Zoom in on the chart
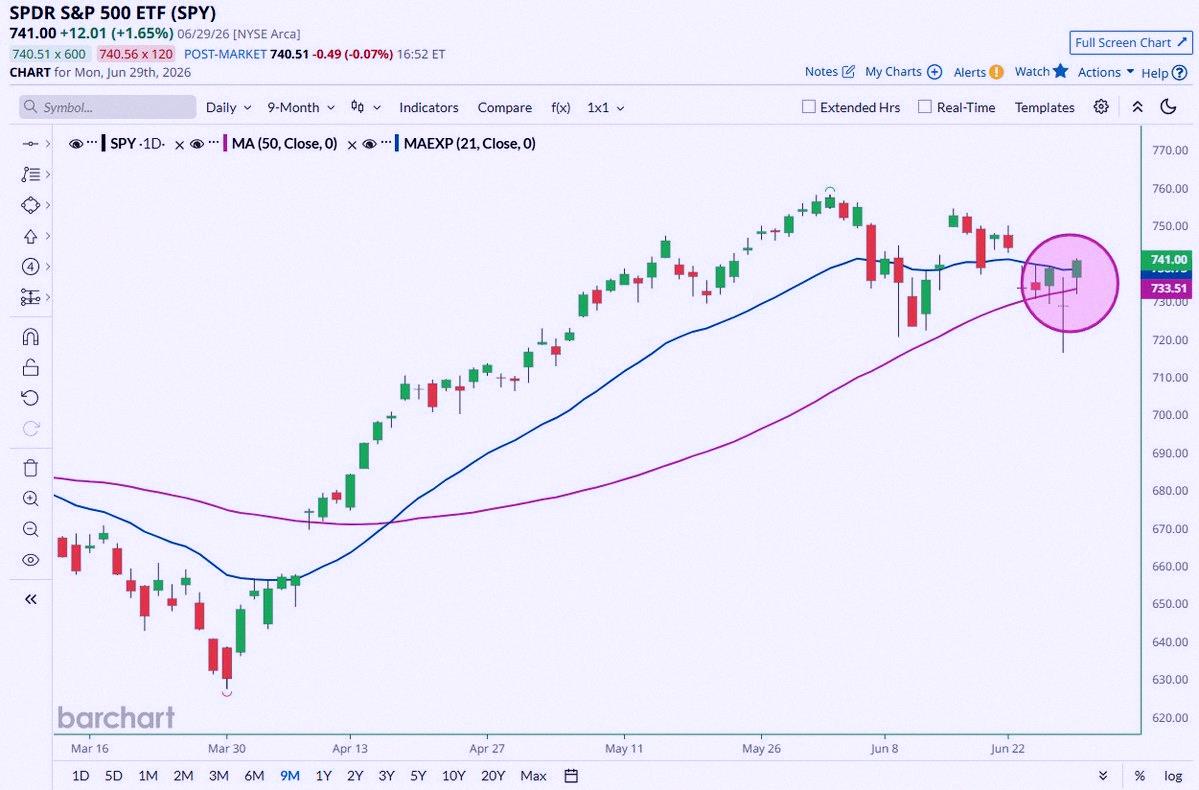 click(x=30, y=499)
